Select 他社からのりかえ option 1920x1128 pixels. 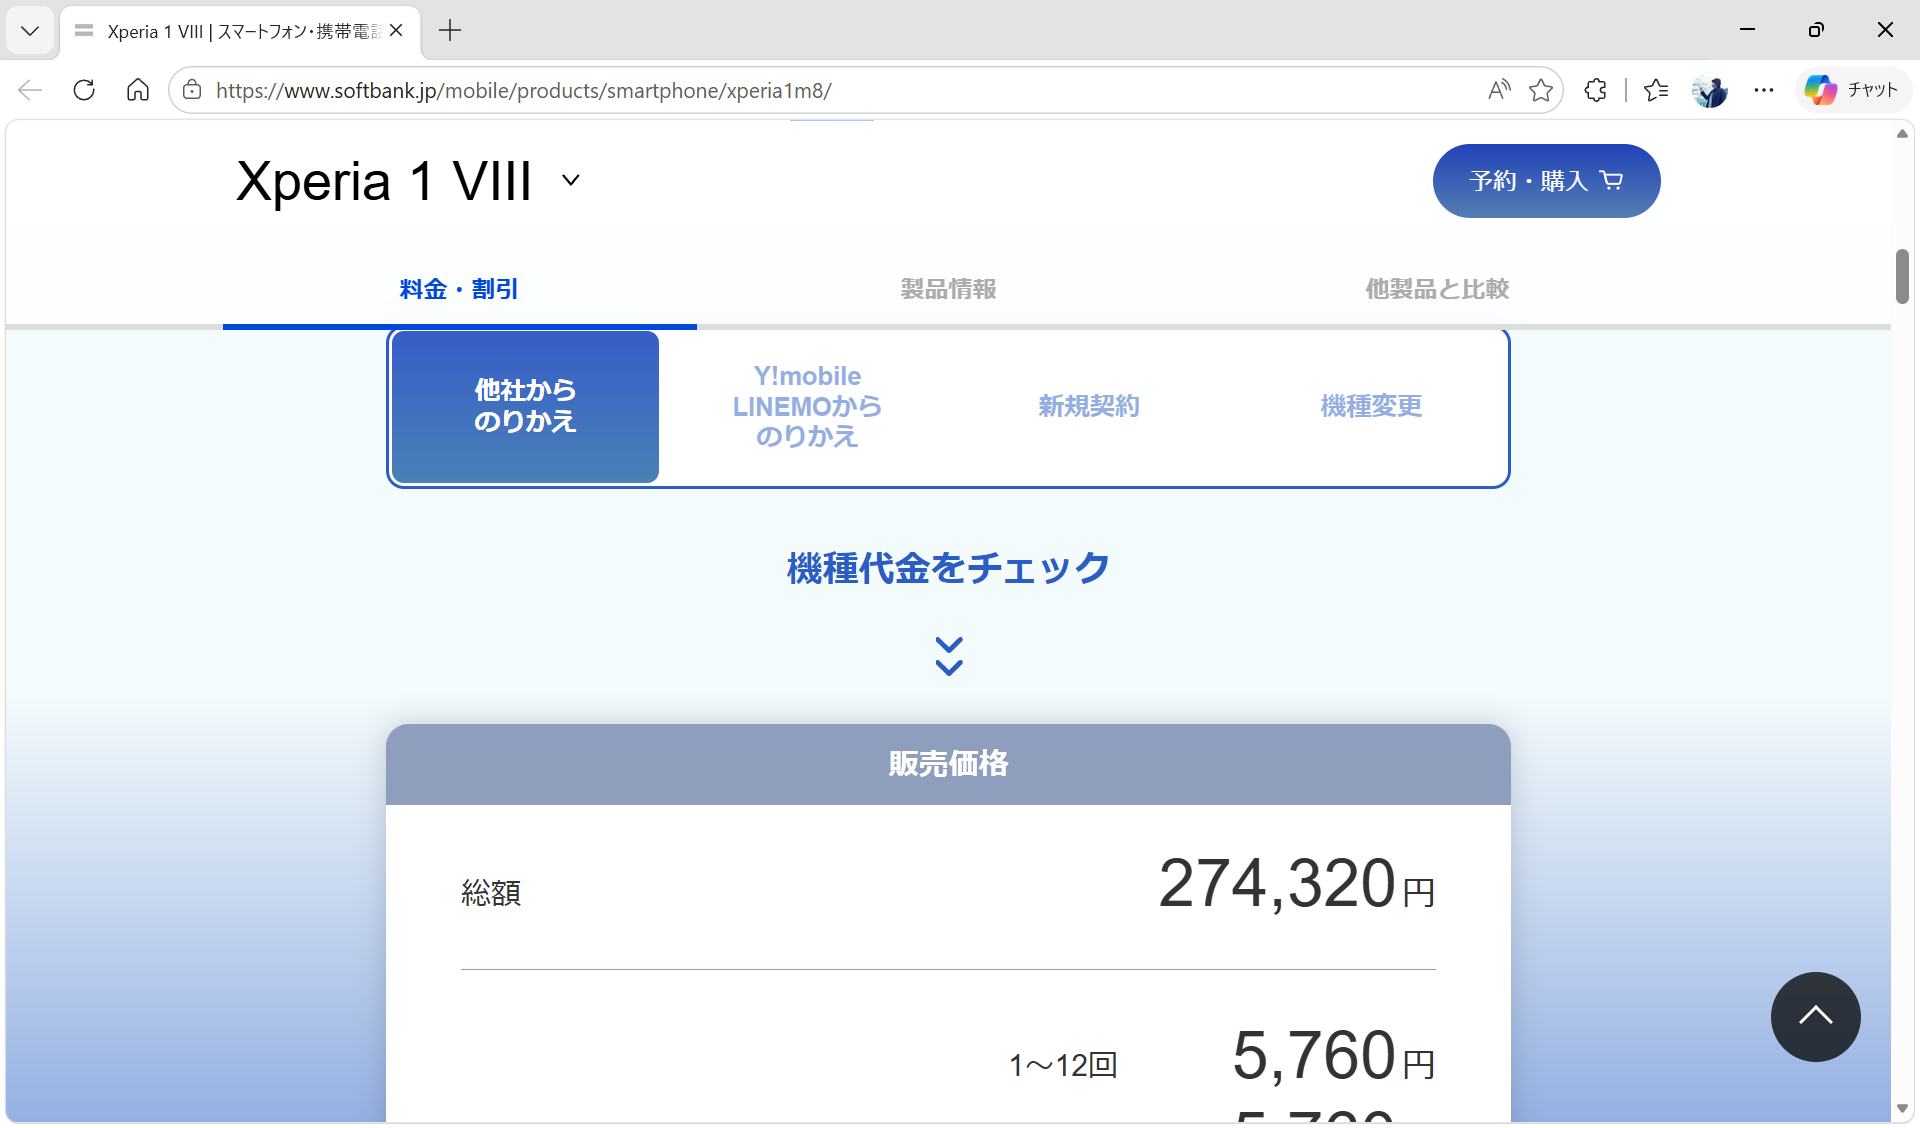pyautogui.click(x=525, y=406)
